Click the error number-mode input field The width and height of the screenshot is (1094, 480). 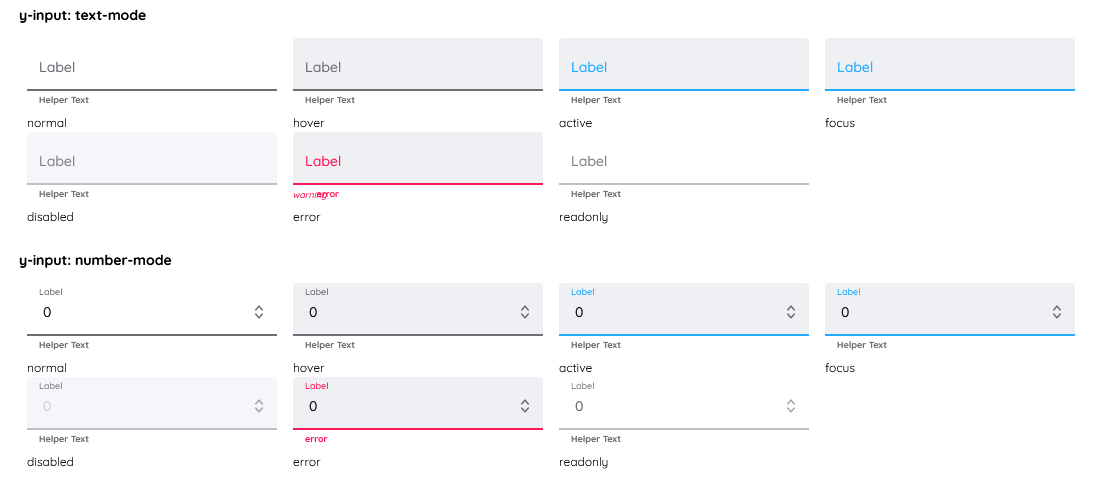(x=406, y=406)
